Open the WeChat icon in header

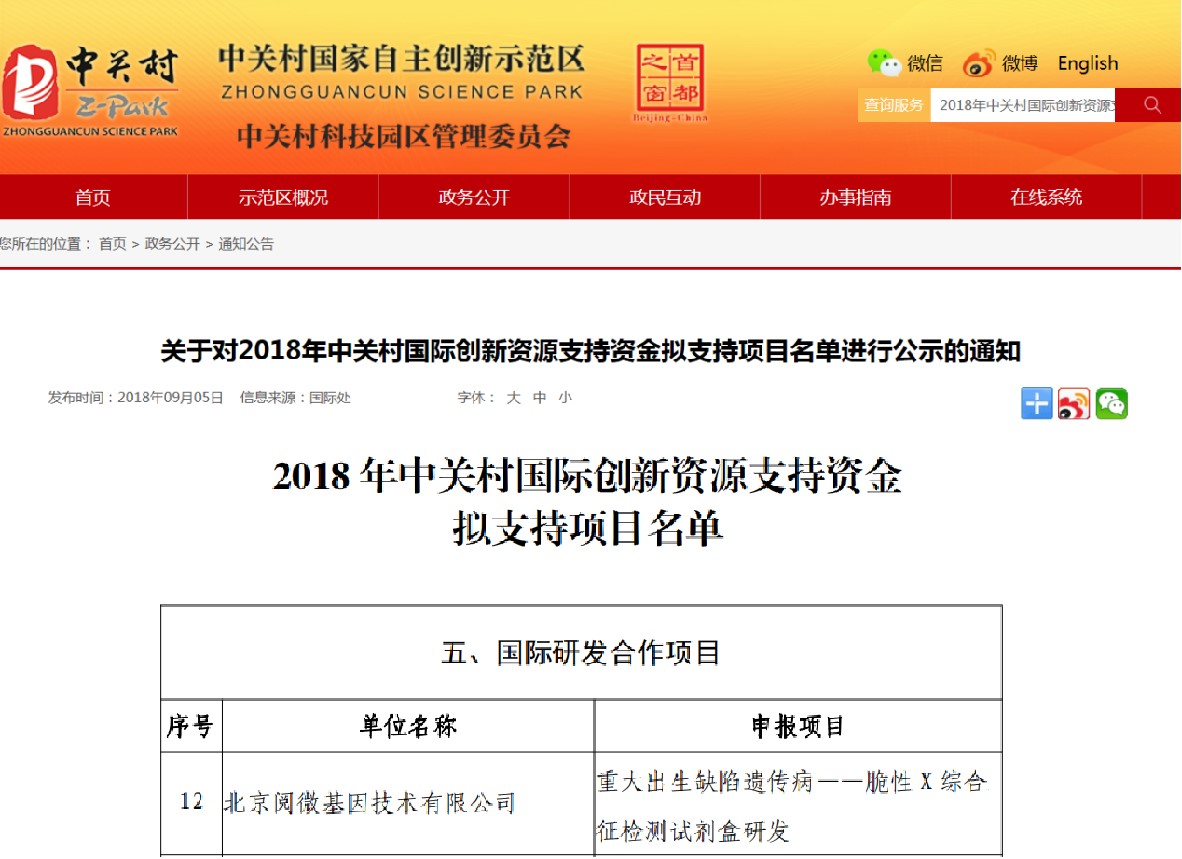coord(884,63)
